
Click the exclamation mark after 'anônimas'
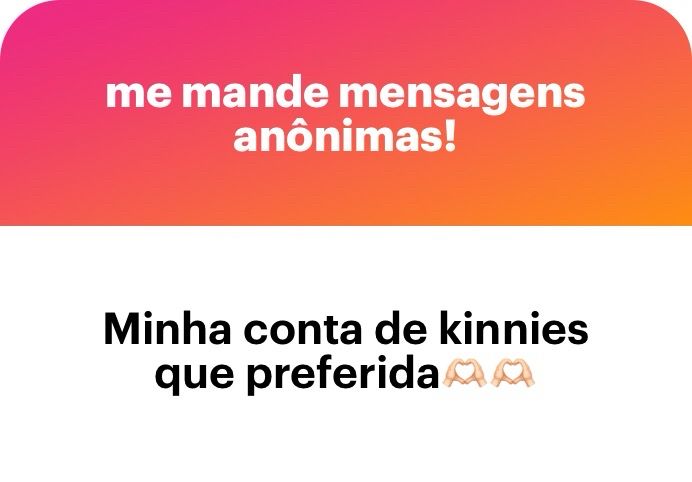(450, 135)
